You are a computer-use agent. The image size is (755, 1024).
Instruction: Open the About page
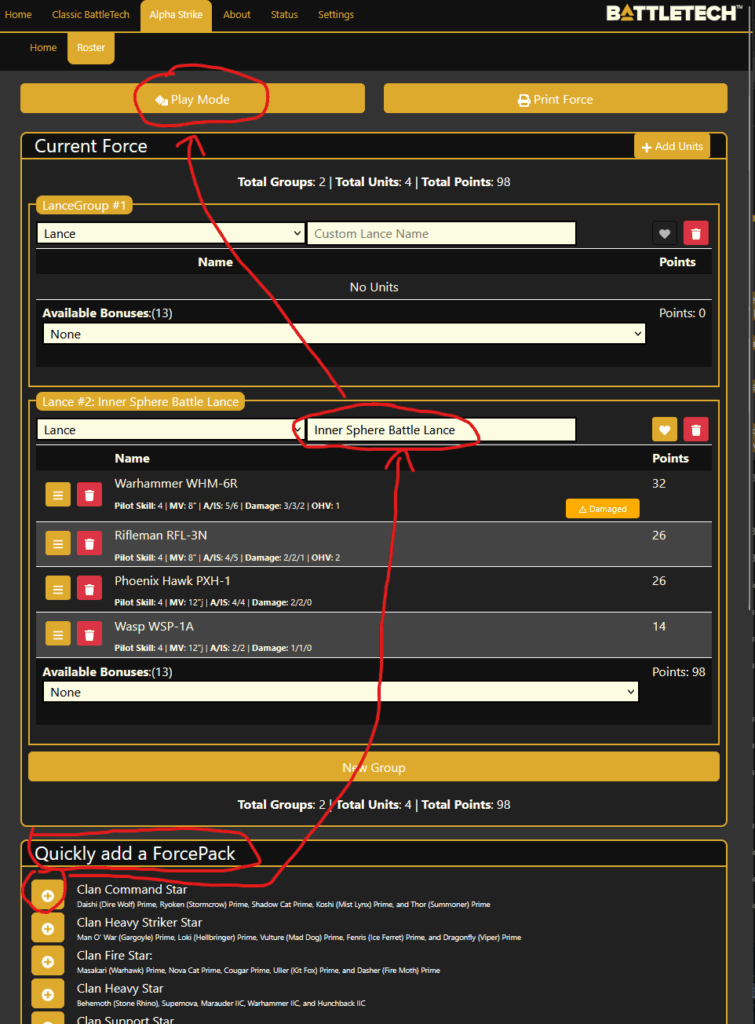[236, 14]
